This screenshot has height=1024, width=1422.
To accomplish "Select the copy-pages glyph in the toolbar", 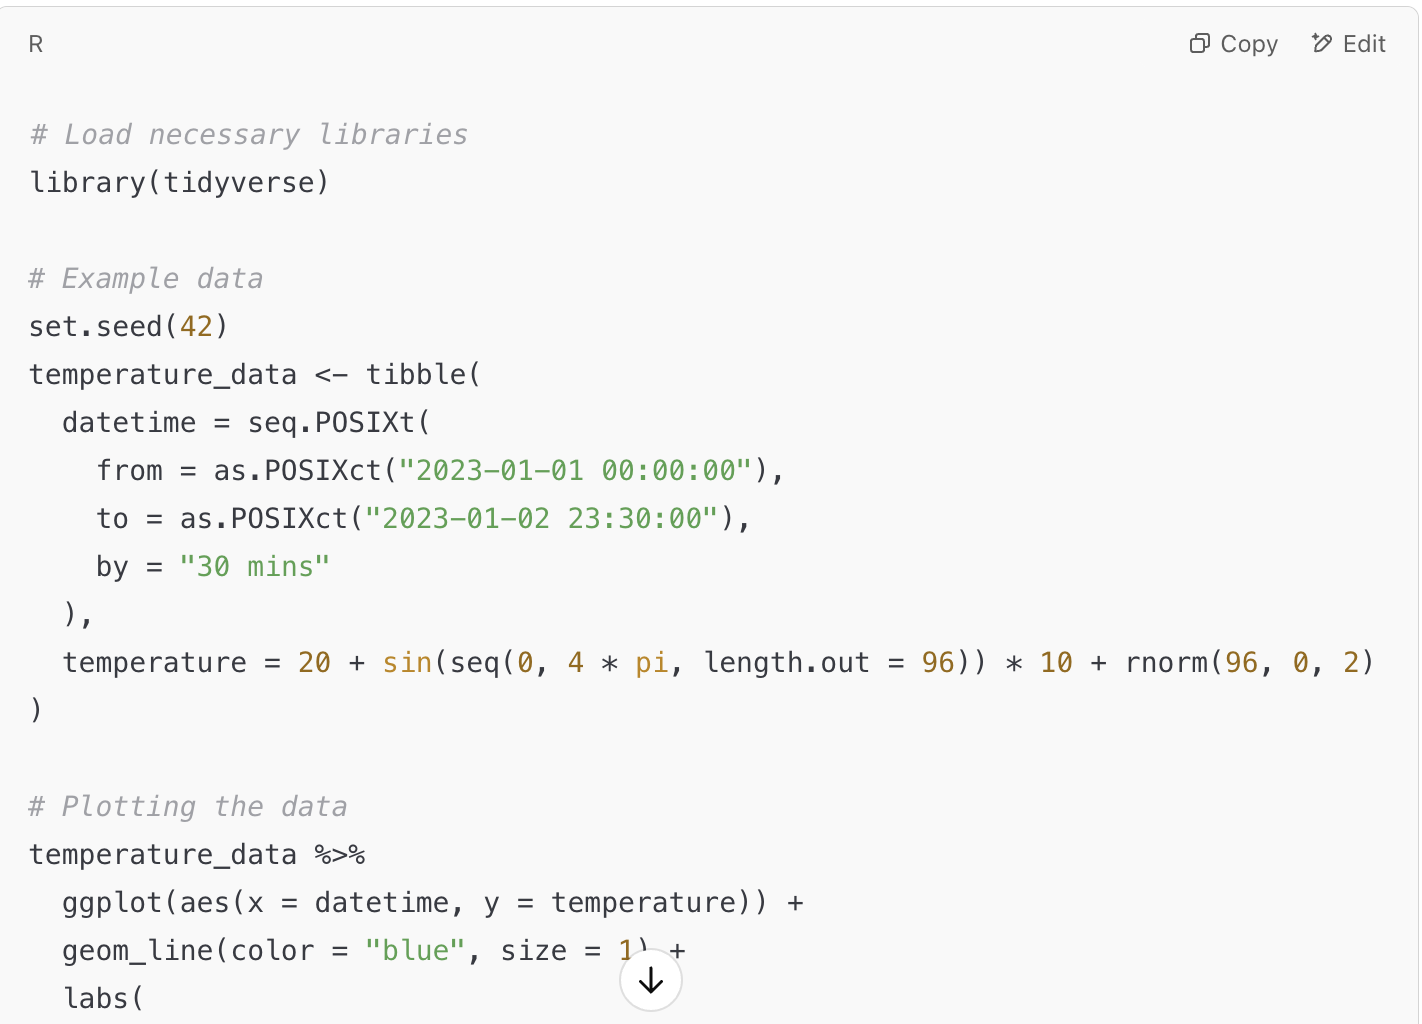I will coord(1199,44).
